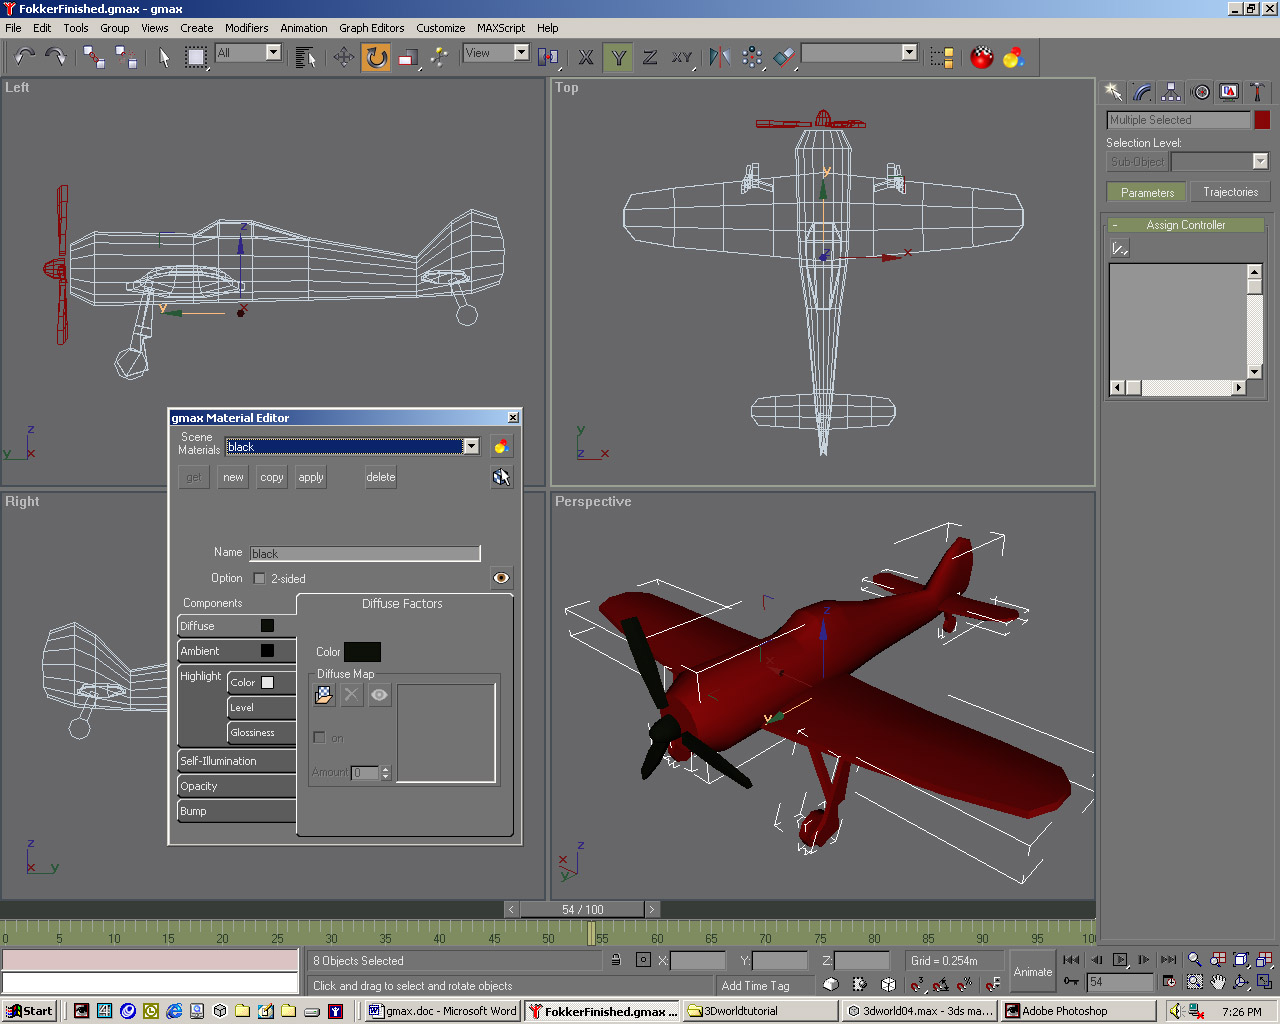Select the Rotate tool in toolbar

[x=376, y=57]
